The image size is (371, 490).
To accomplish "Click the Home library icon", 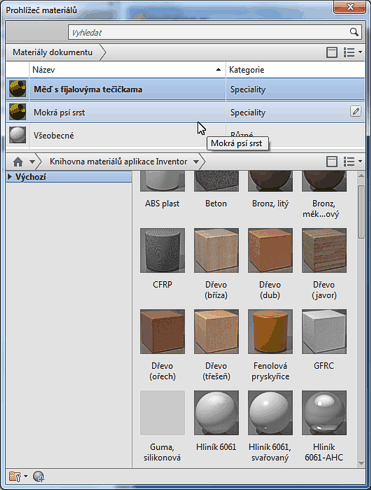I will [x=18, y=162].
